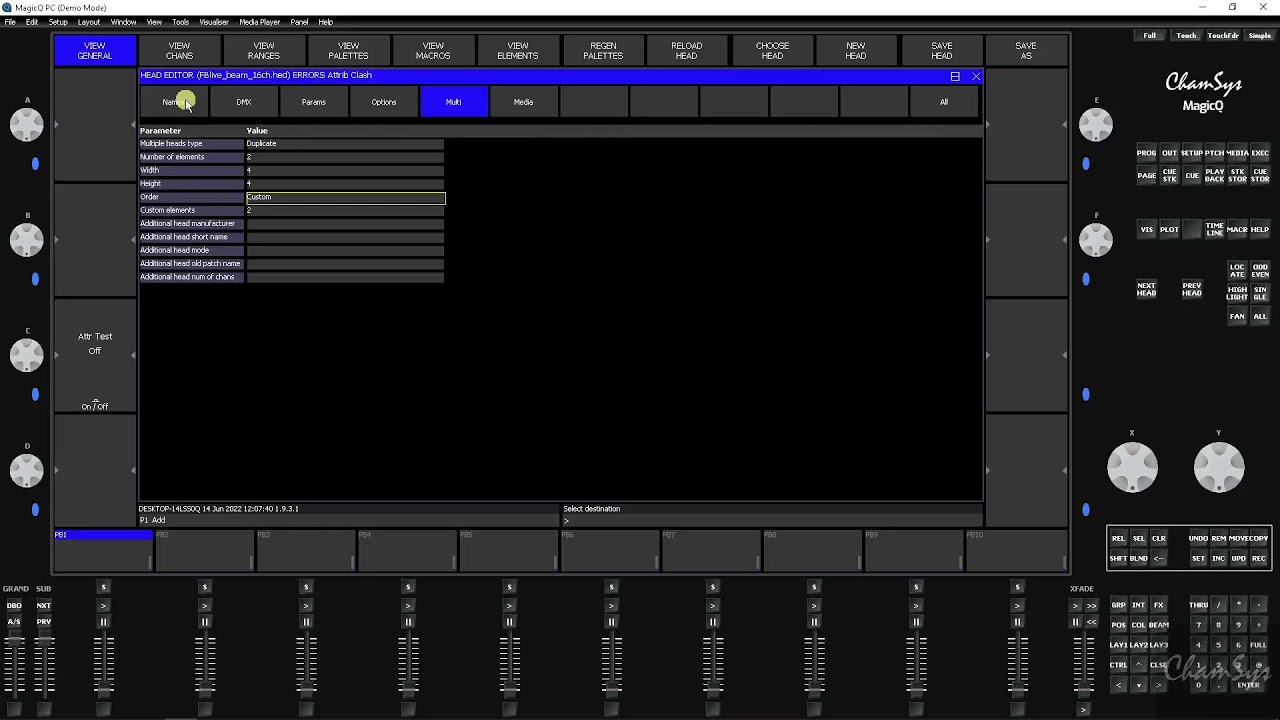Toggle the DBO blackout button

coord(14,605)
